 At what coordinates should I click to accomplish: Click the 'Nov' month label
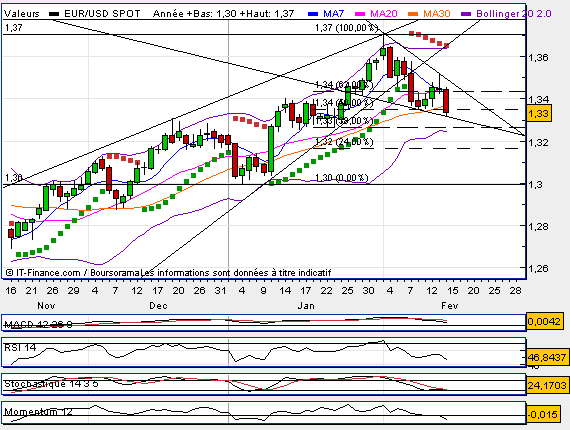point(46,306)
